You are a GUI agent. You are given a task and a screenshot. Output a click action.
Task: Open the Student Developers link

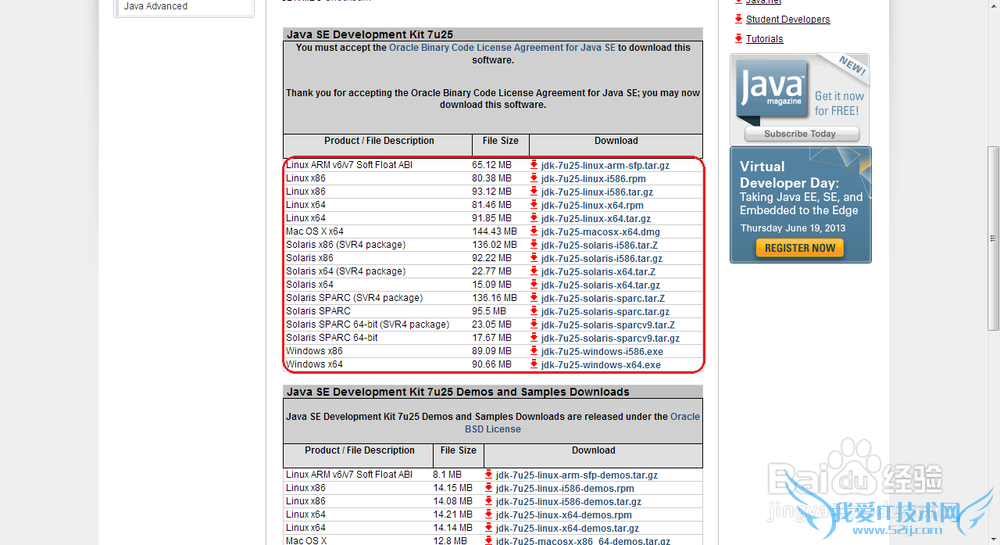point(788,19)
